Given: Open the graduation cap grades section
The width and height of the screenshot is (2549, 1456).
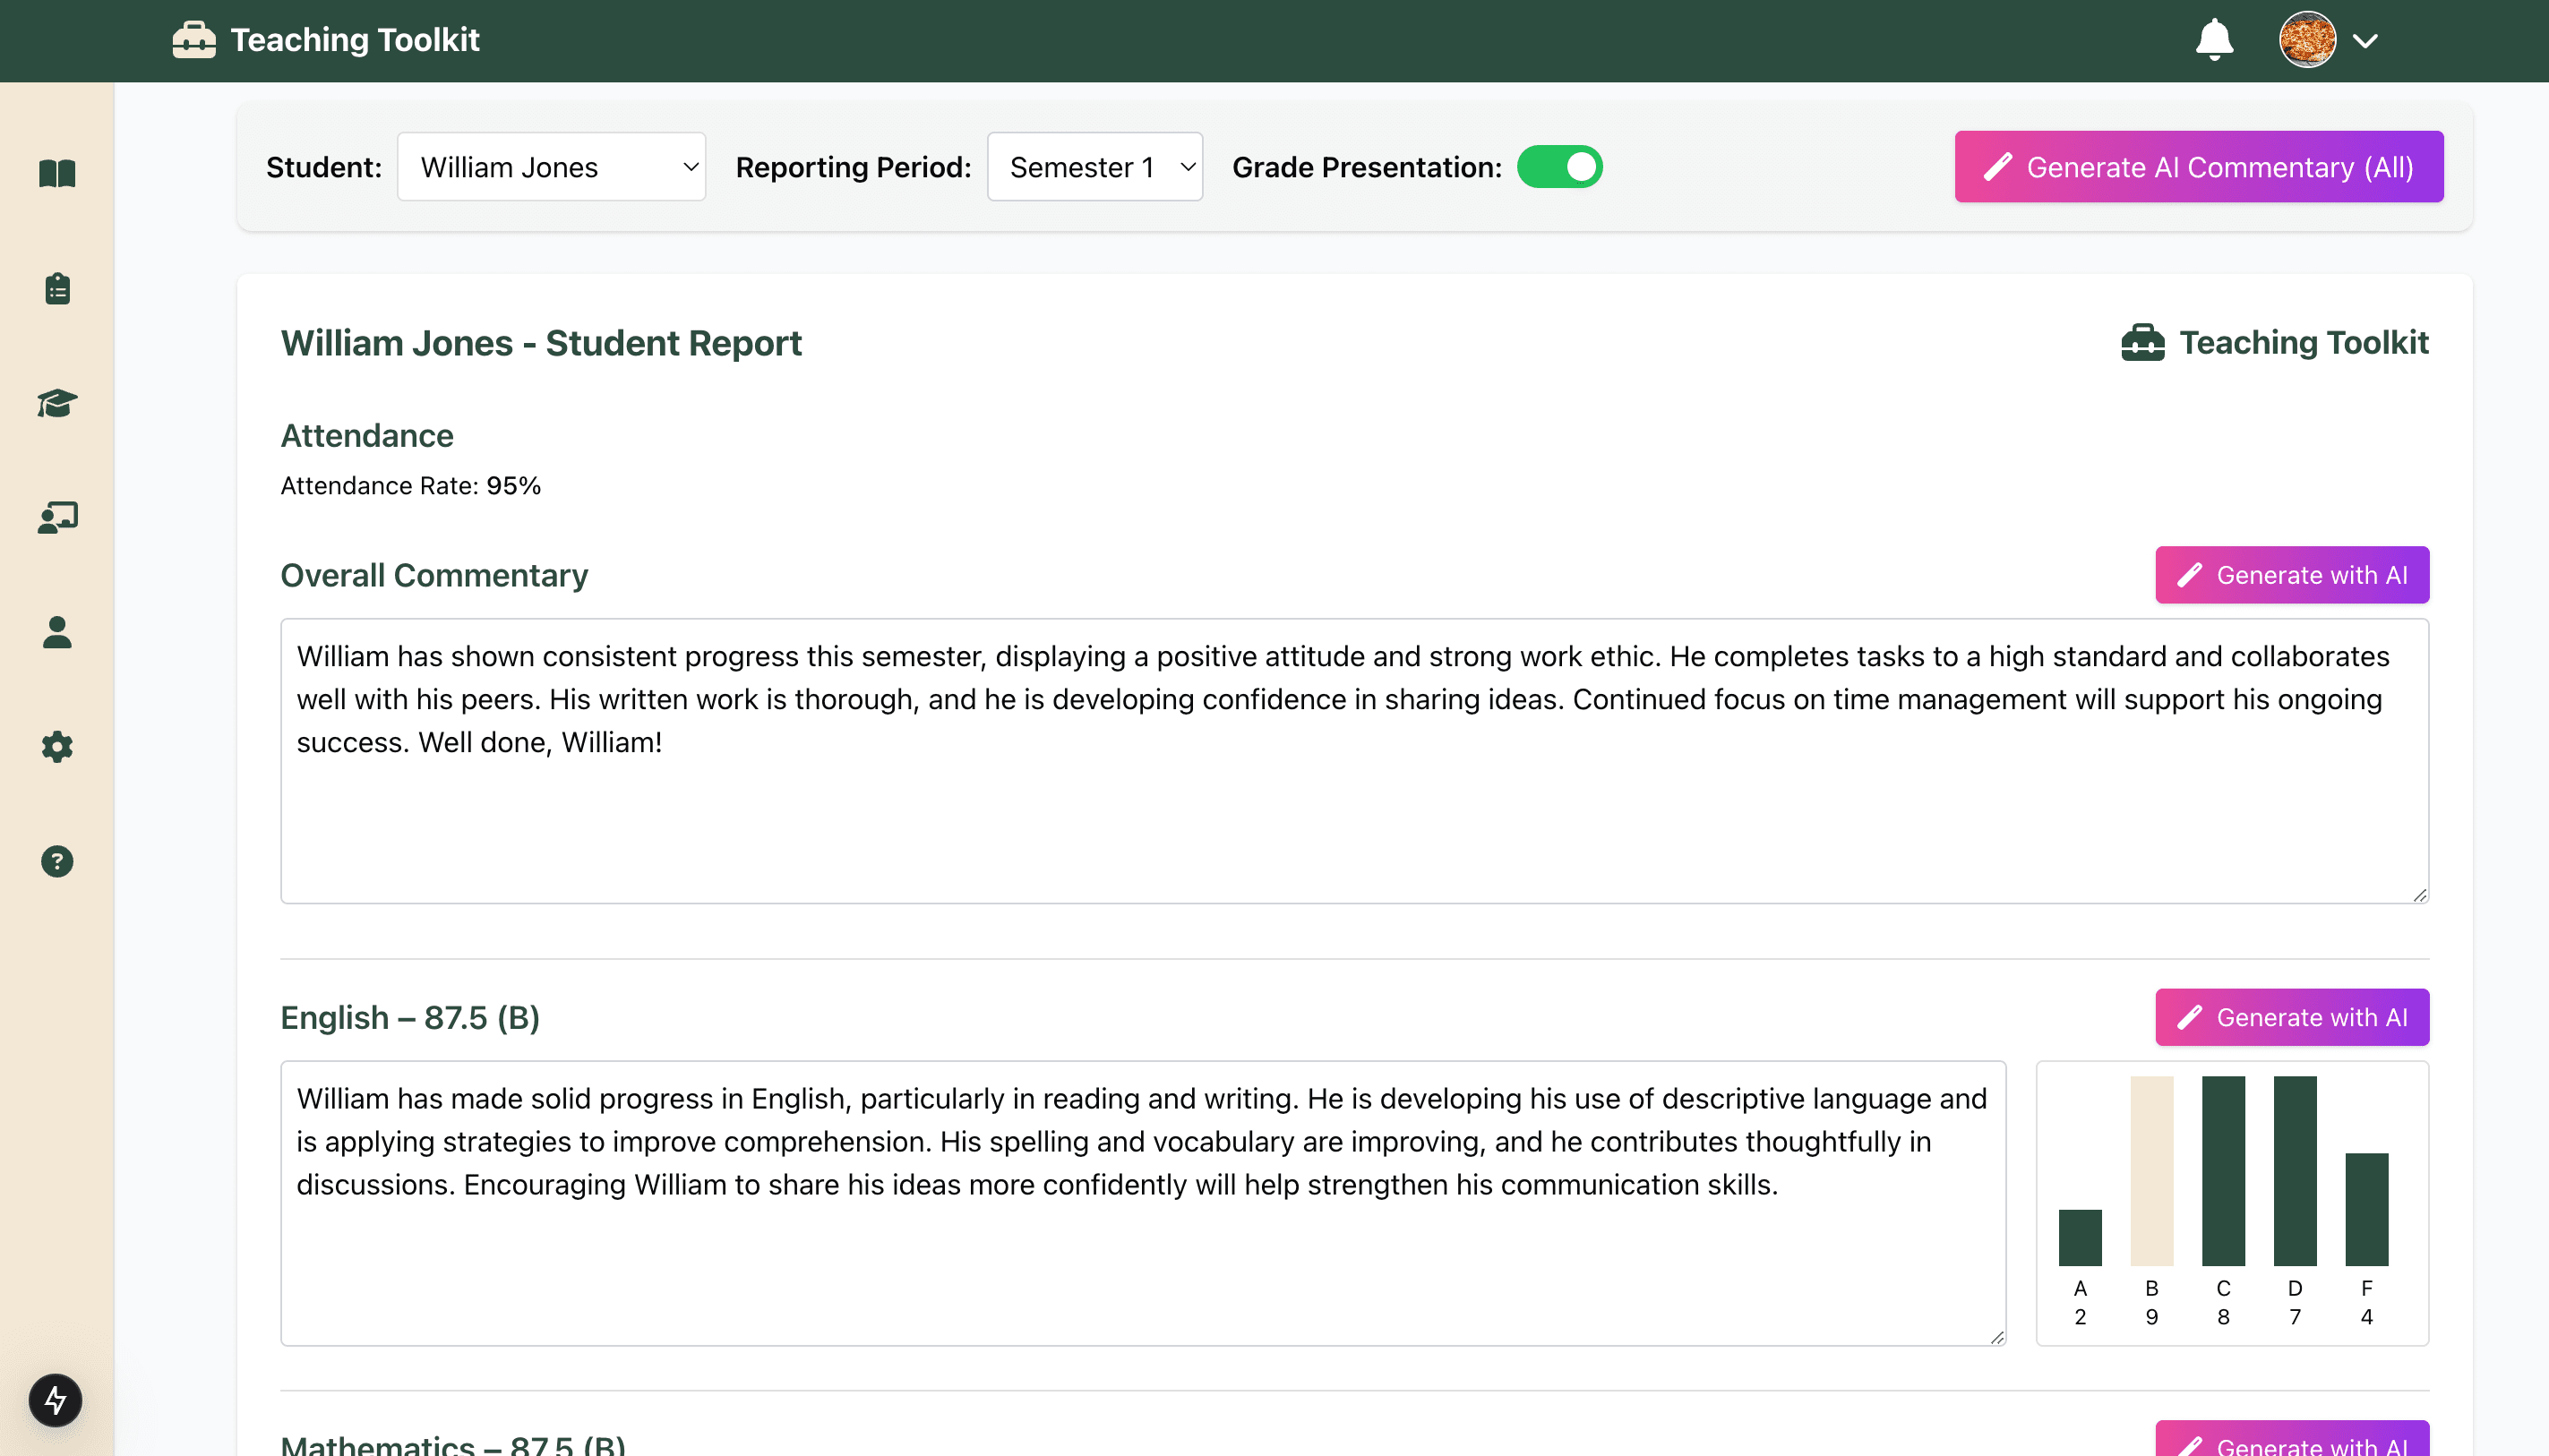Looking at the screenshot, I should pyautogui.click(x=57, y=404).
